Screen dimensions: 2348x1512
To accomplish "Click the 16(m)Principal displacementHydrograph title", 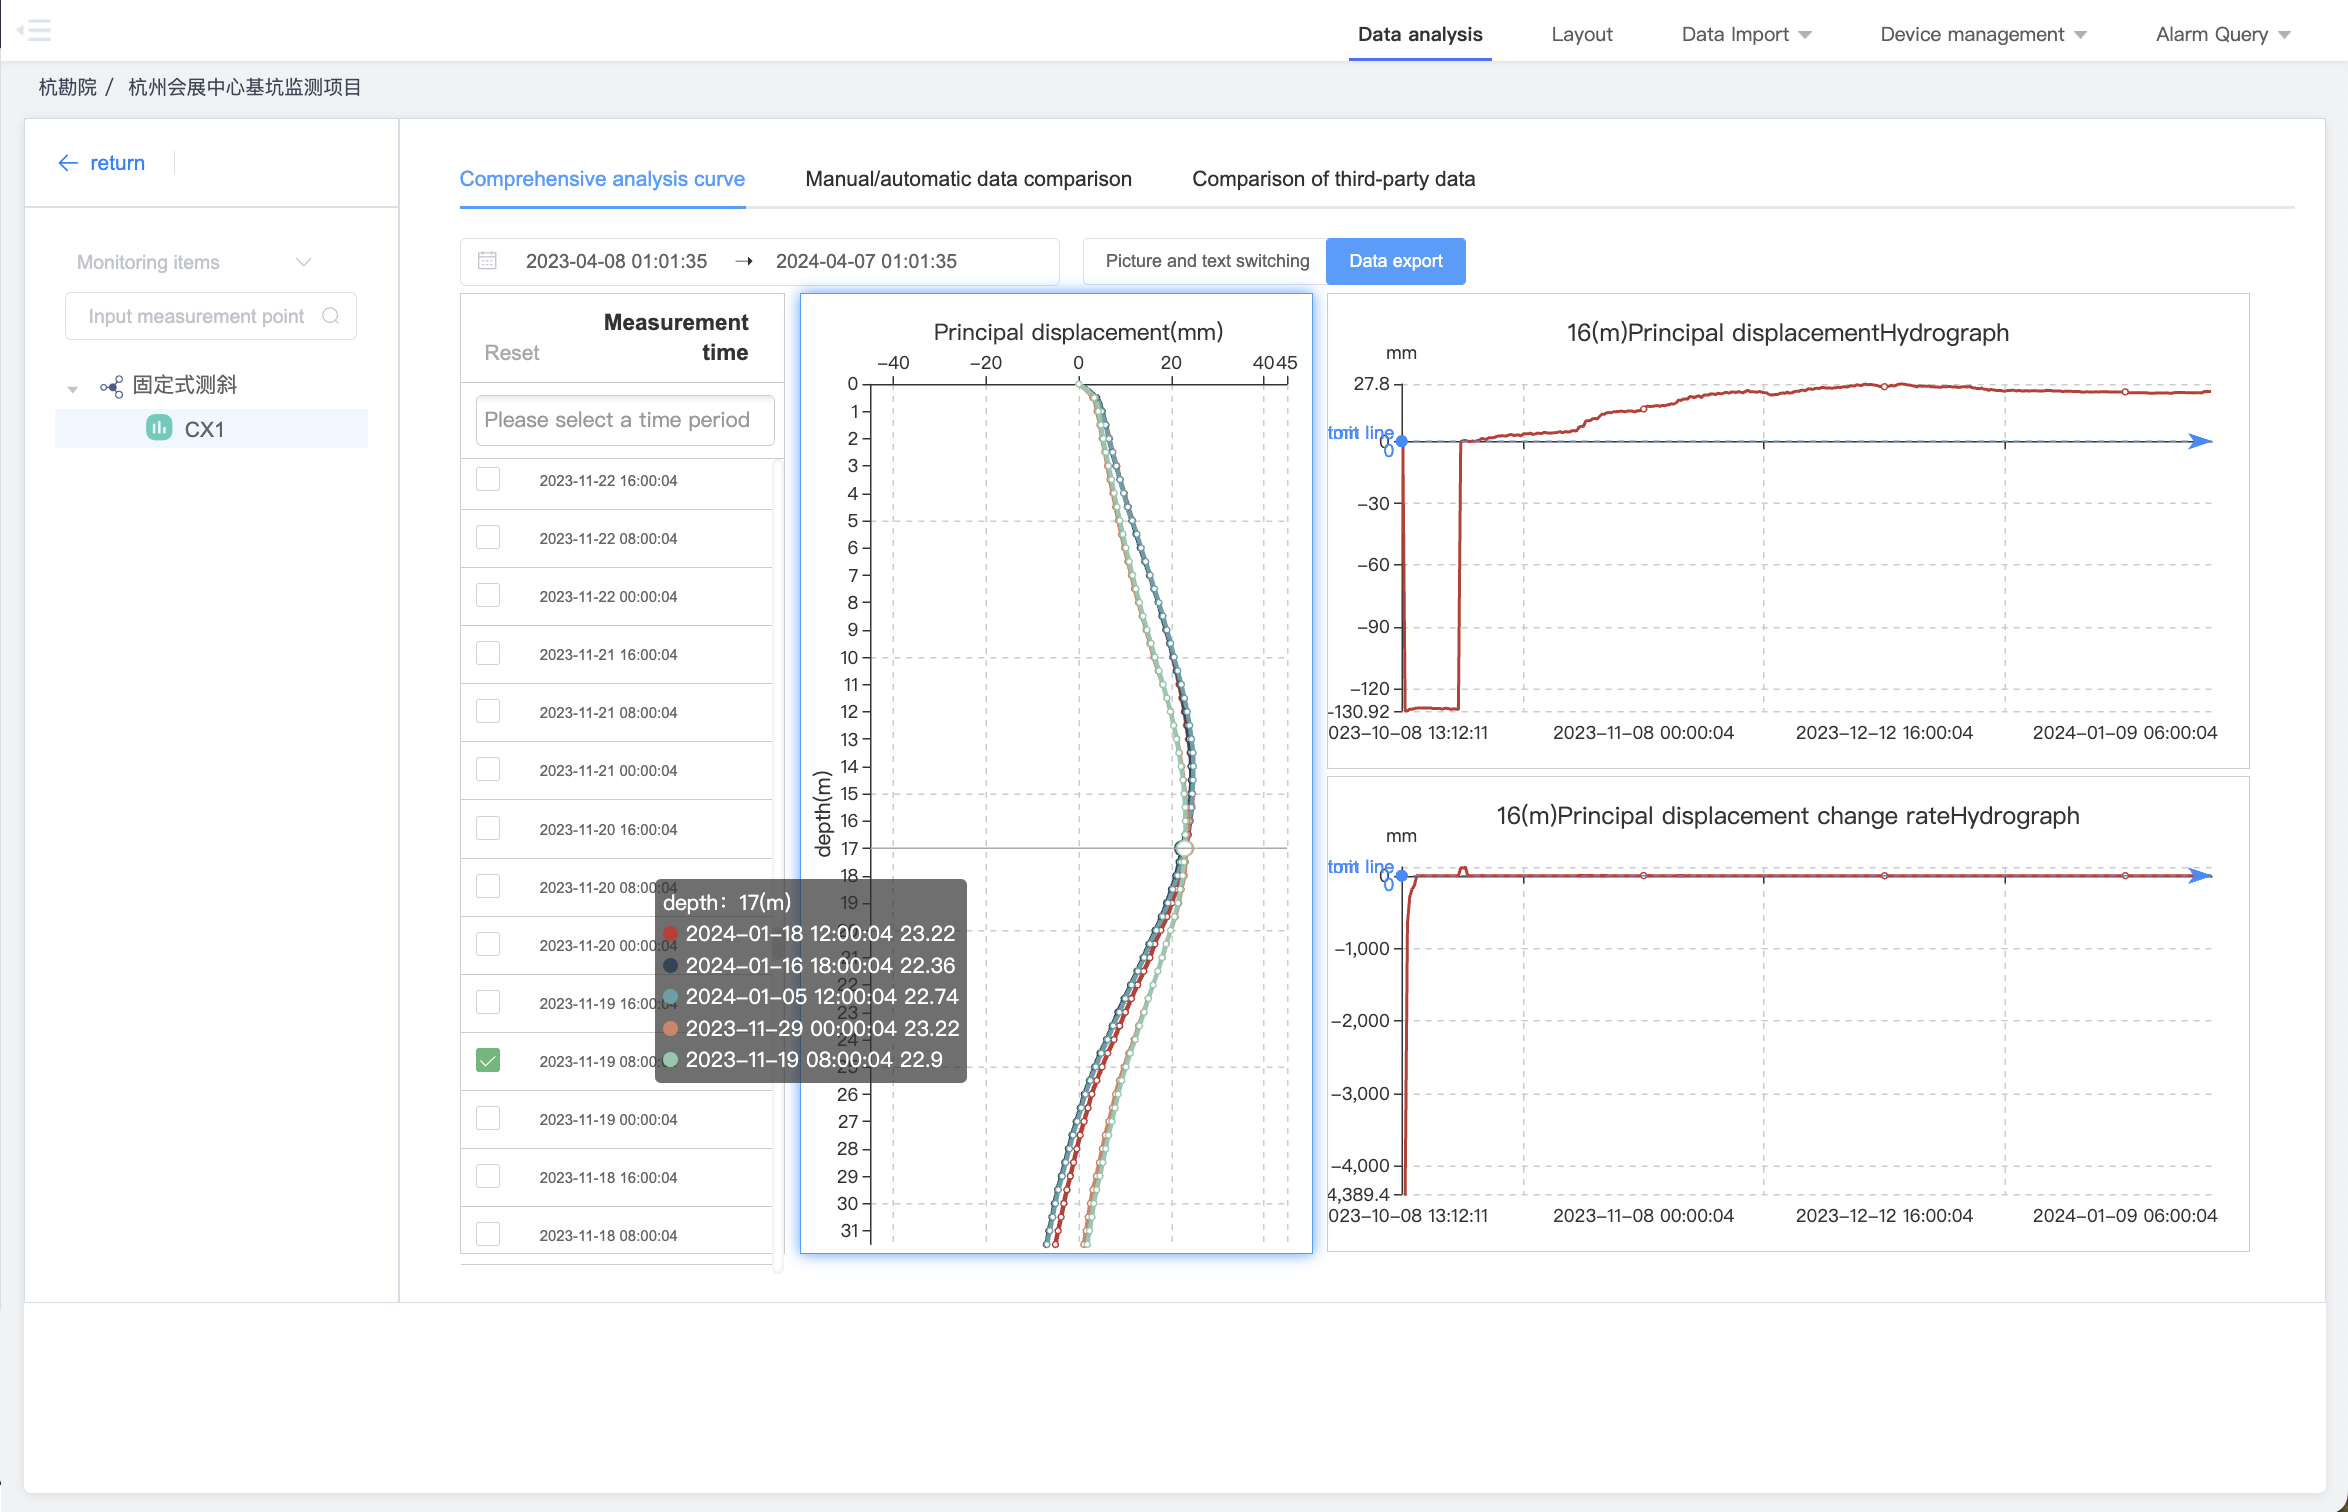I will 1788,333.
